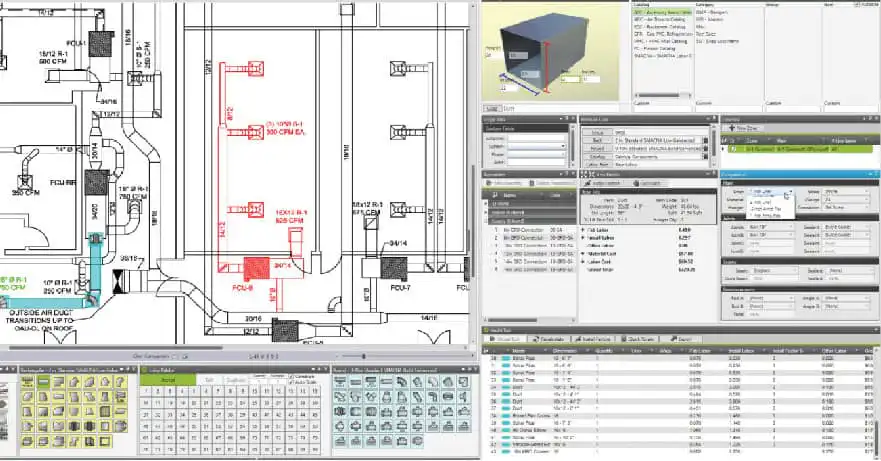Click the icon beside the drawing page counter
Screen dimensions: 881x461
185,356
